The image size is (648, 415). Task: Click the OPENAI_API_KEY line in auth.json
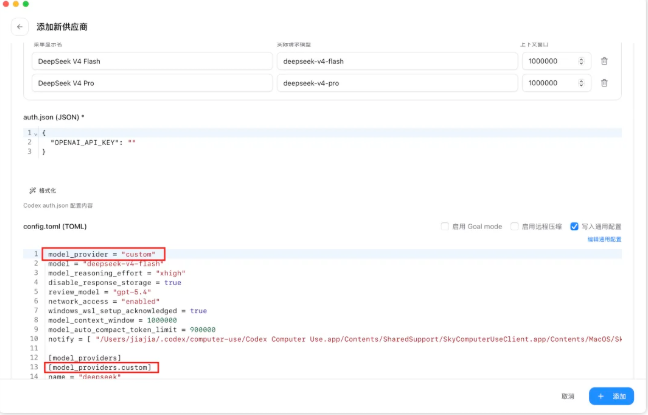93,143
